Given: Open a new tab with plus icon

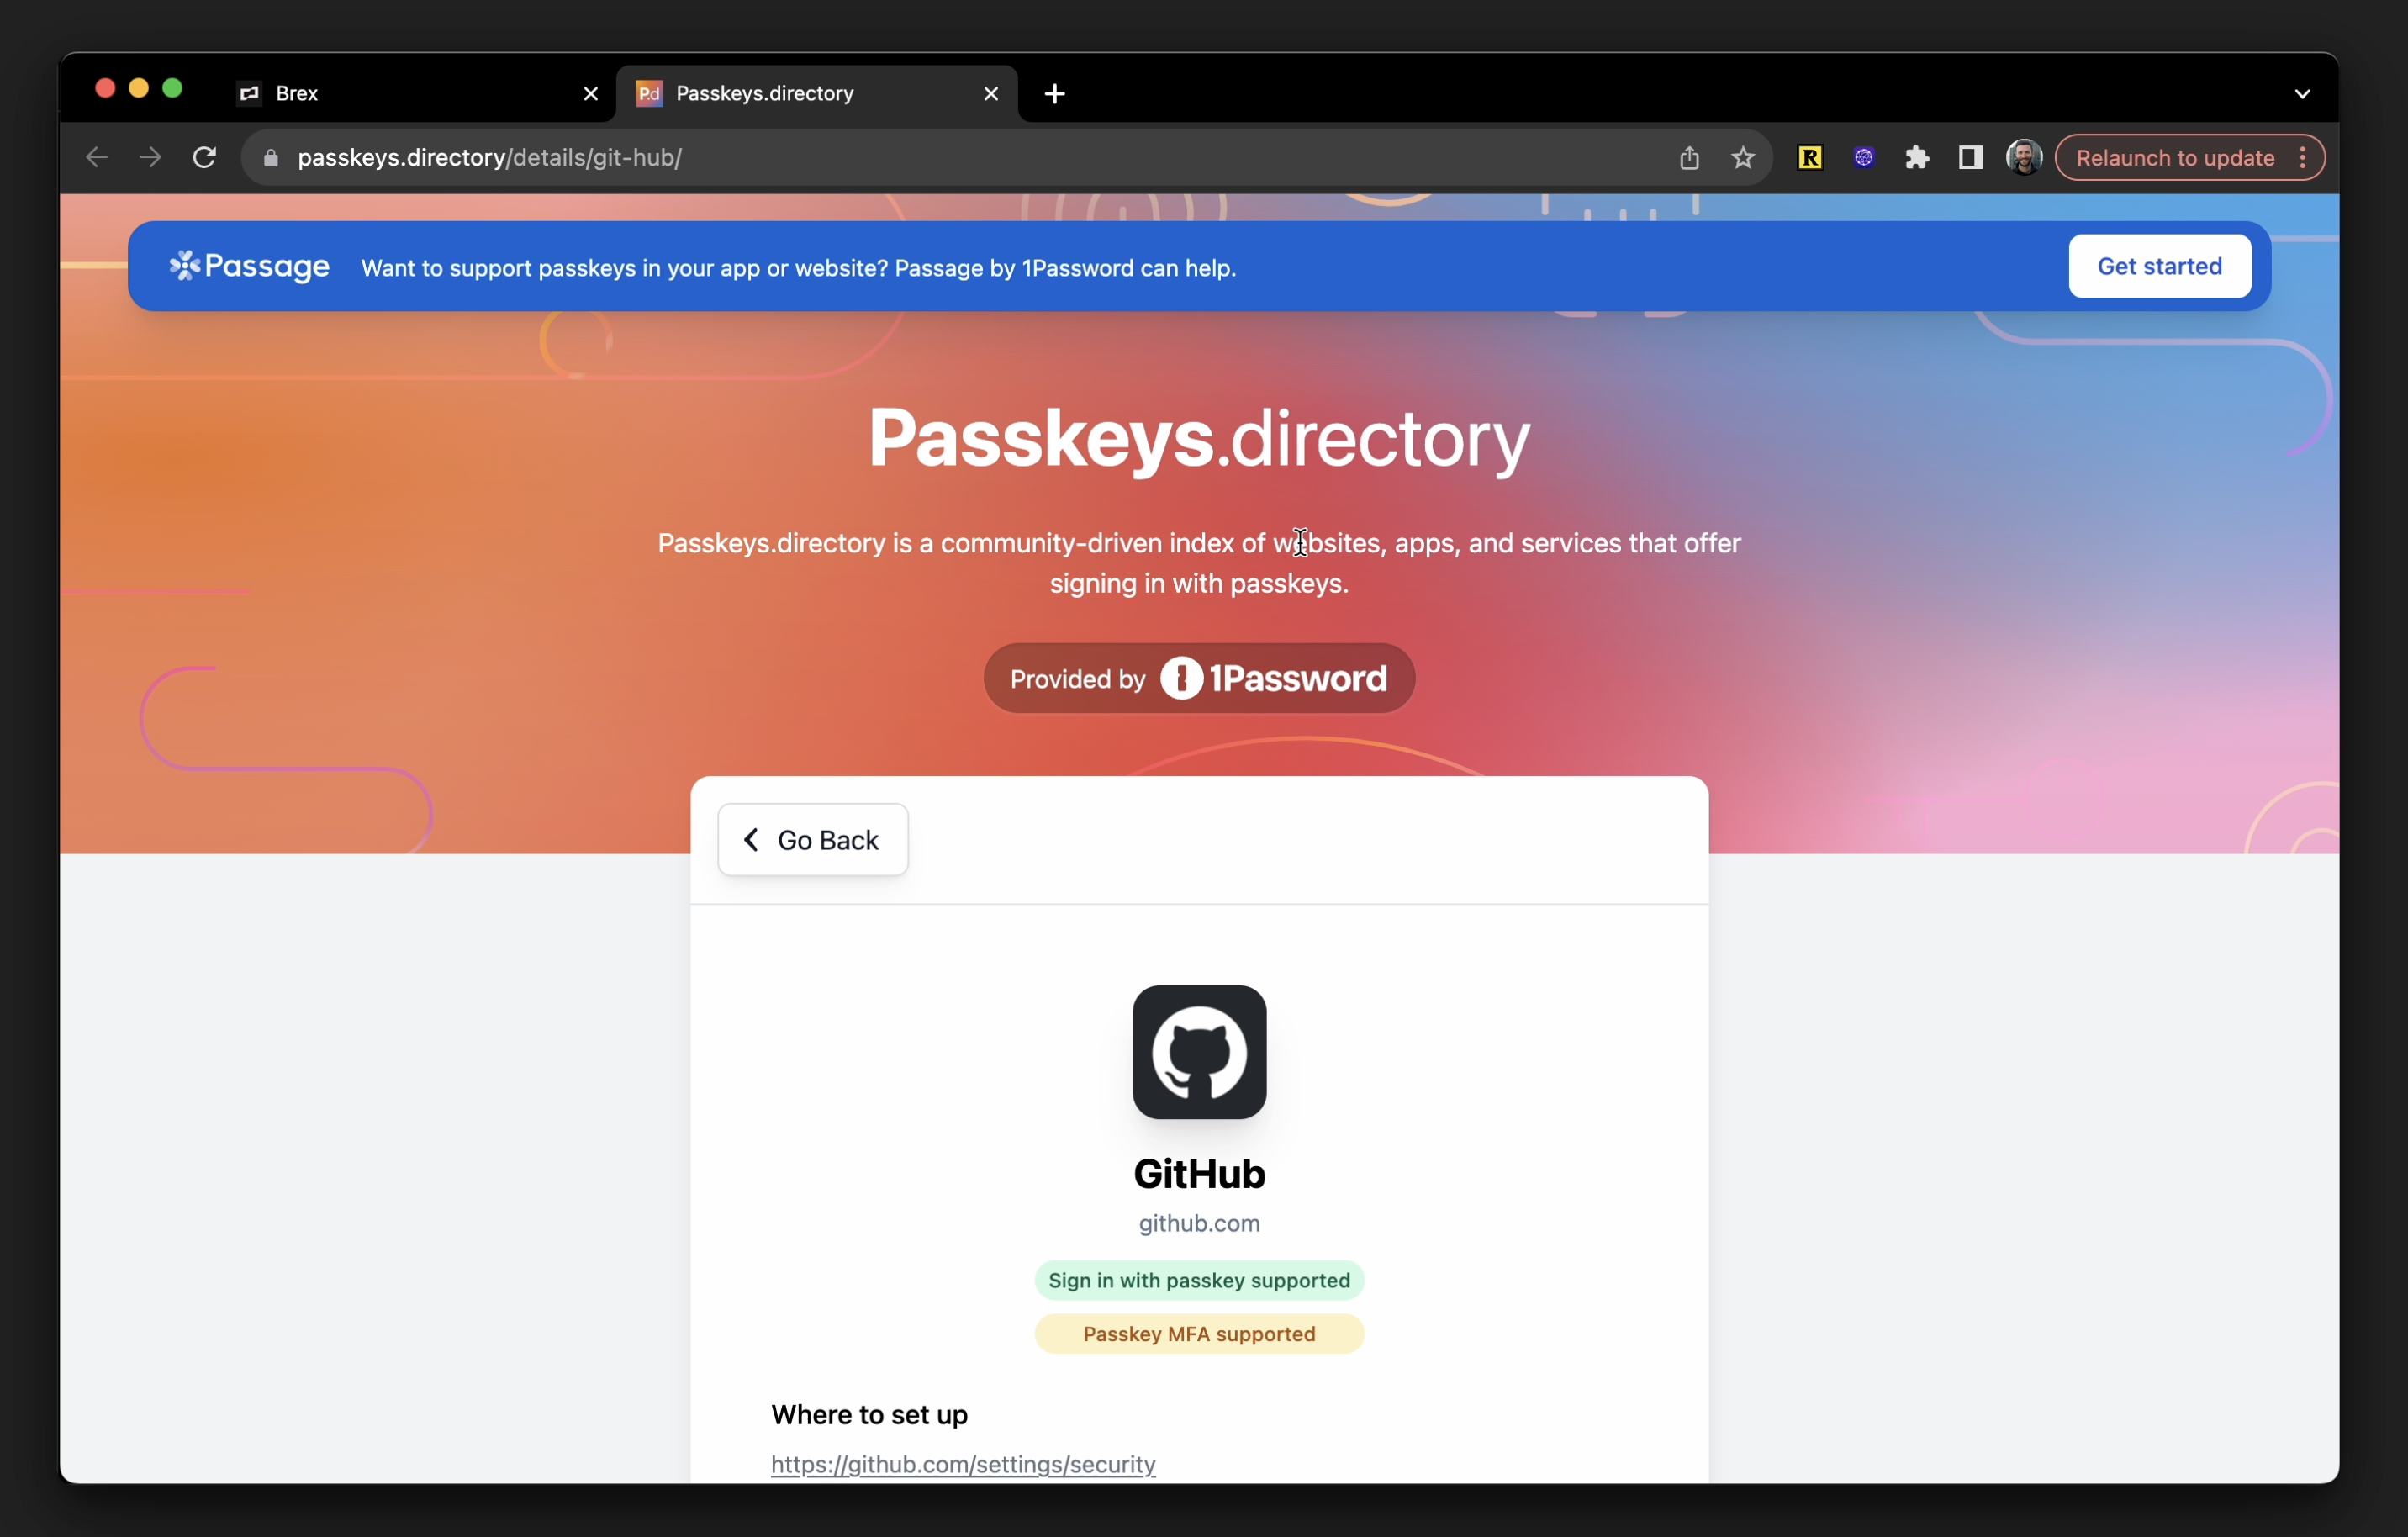Looking at the screenshot, I should click(x=1055, y=93).
